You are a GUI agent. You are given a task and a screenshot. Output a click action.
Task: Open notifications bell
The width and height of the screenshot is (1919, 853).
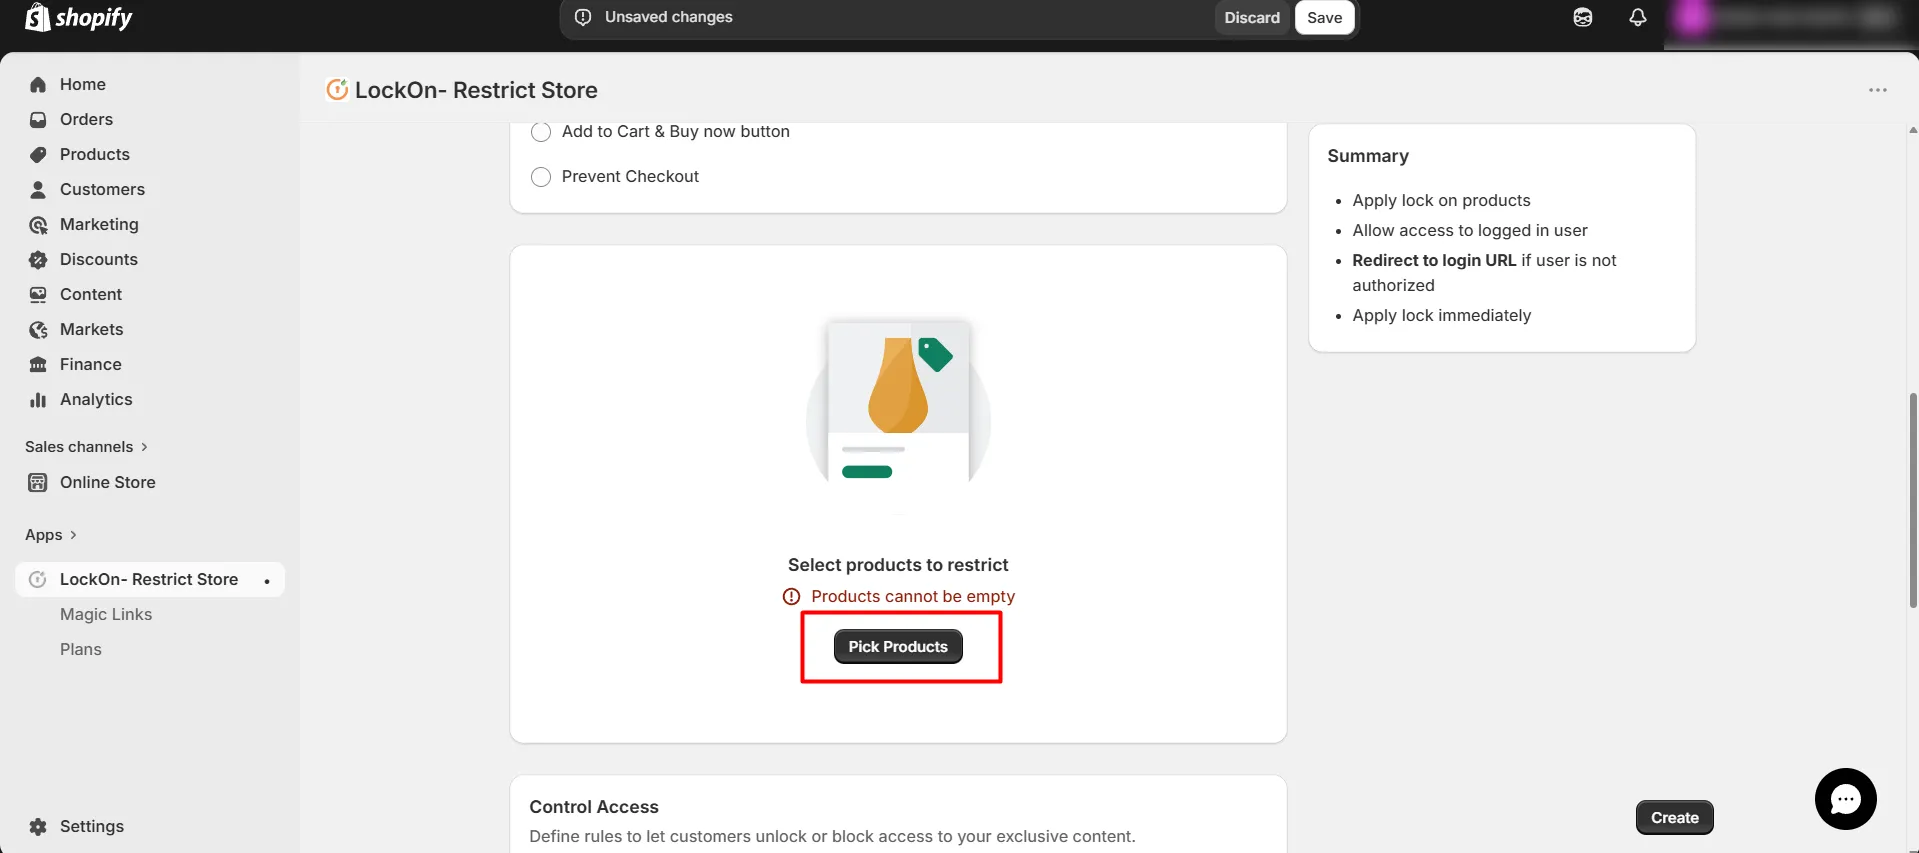point(1637,17)
